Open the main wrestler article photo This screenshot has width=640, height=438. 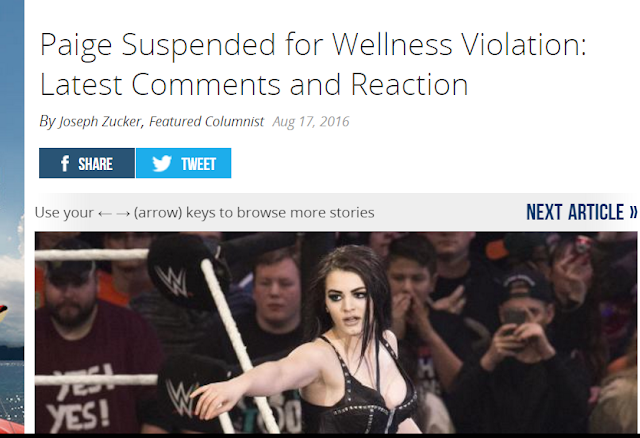(x=336, y=333)
